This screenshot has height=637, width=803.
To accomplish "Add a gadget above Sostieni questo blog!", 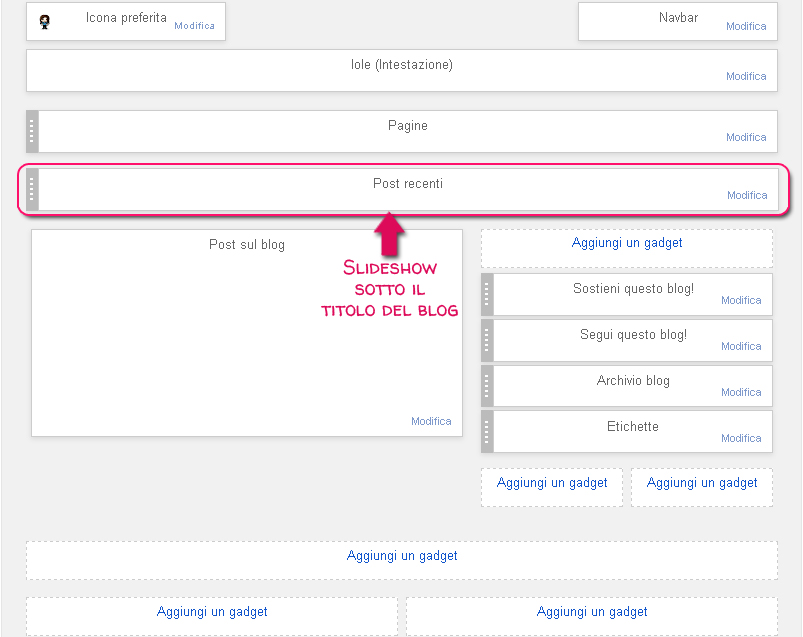I will [x=627, y=243].
